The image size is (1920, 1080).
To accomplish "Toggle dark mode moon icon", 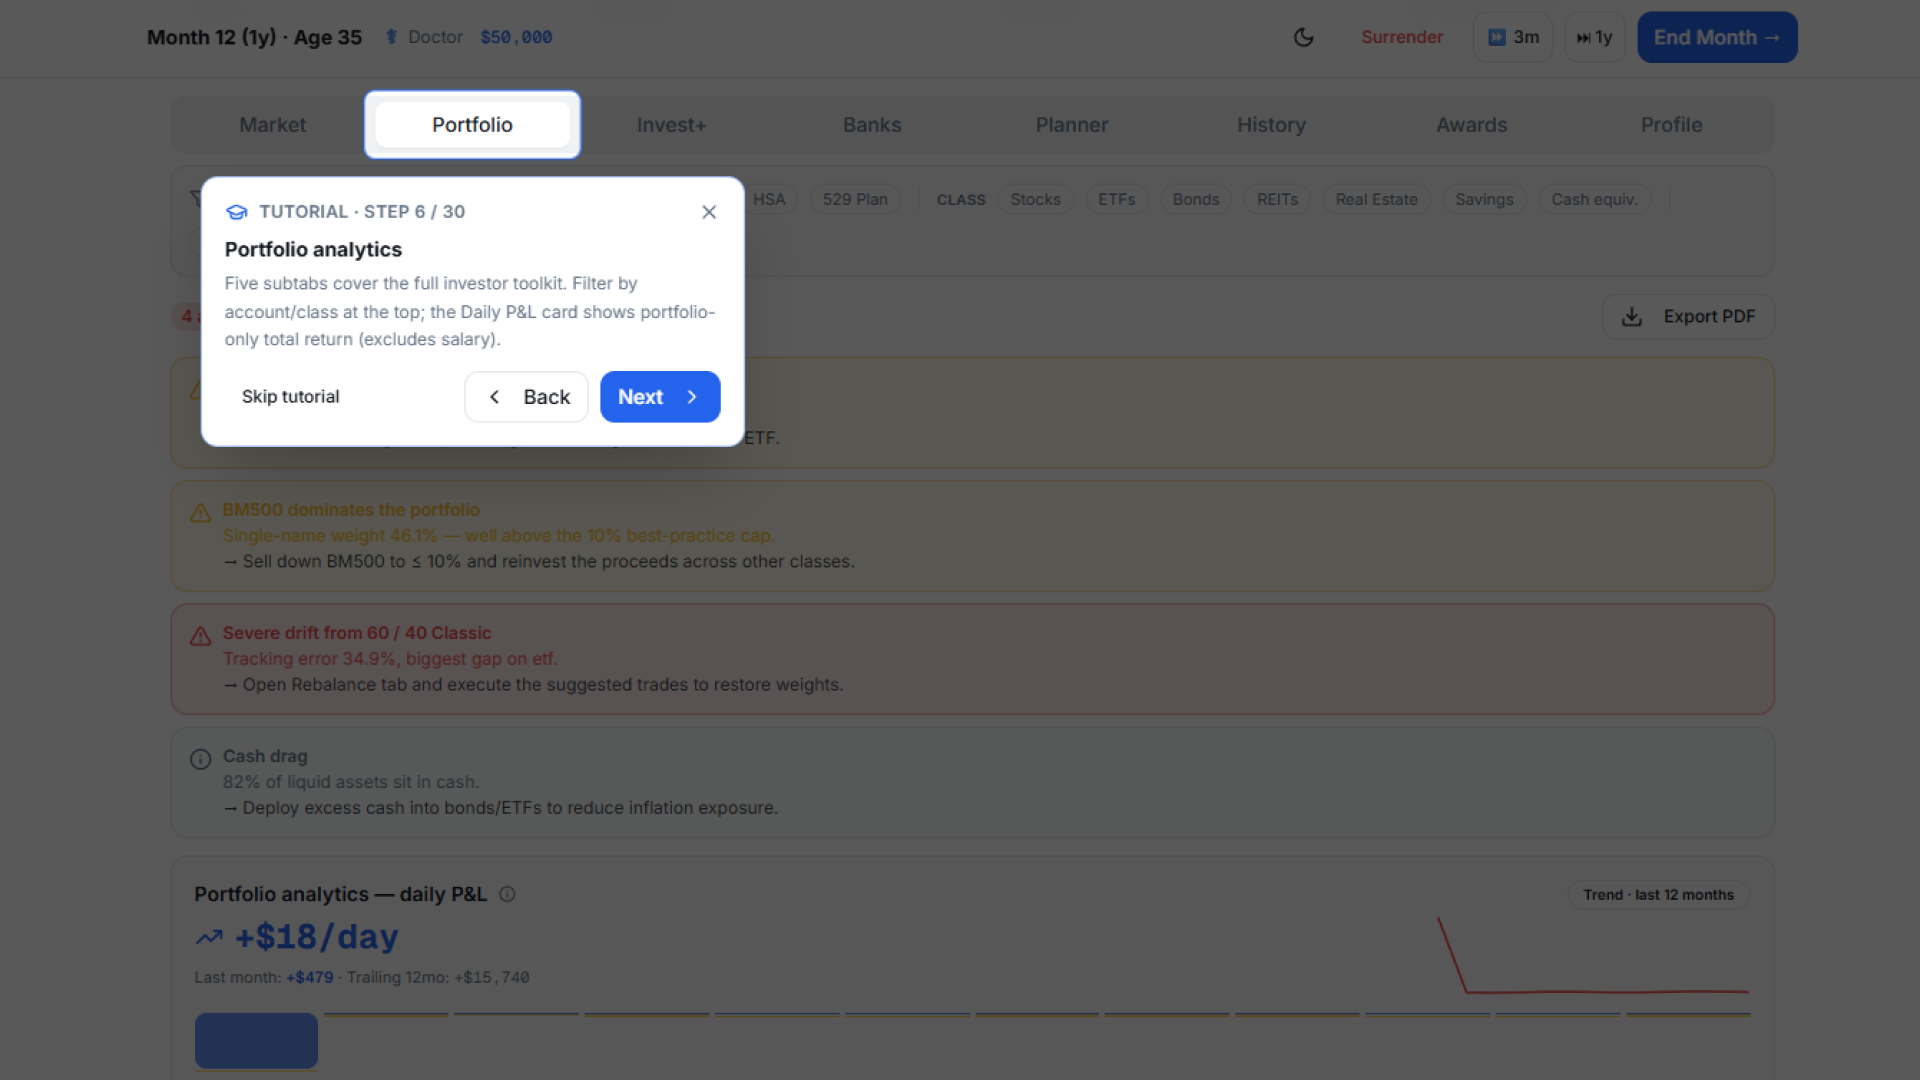I will pos(1303,37).
